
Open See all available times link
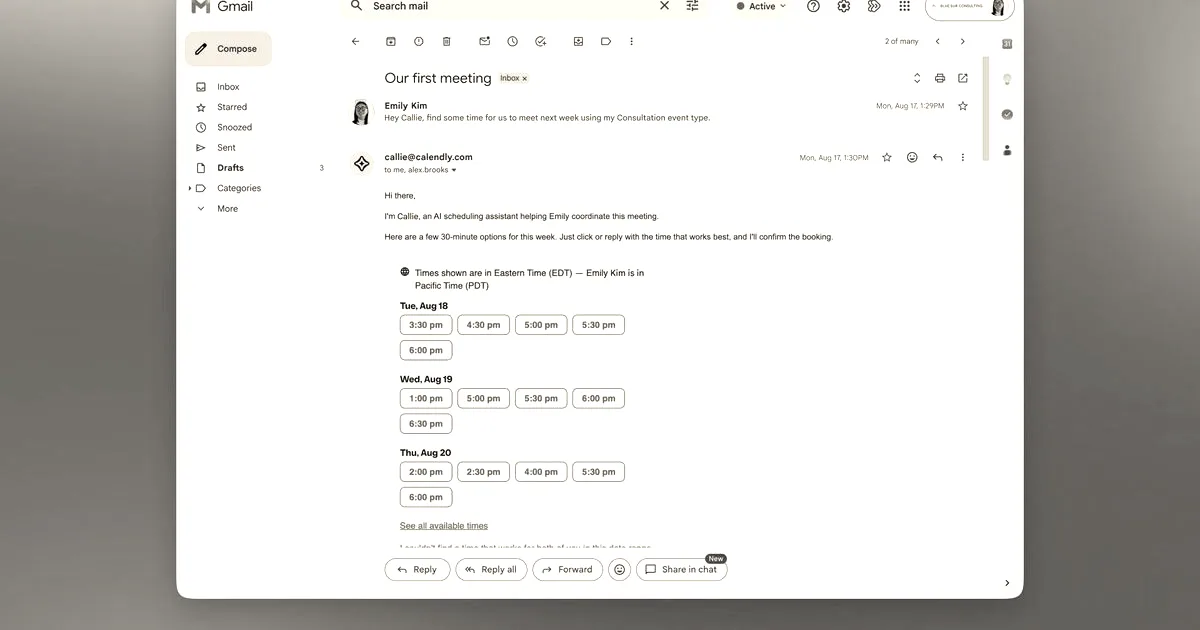[x=444, y=526]
